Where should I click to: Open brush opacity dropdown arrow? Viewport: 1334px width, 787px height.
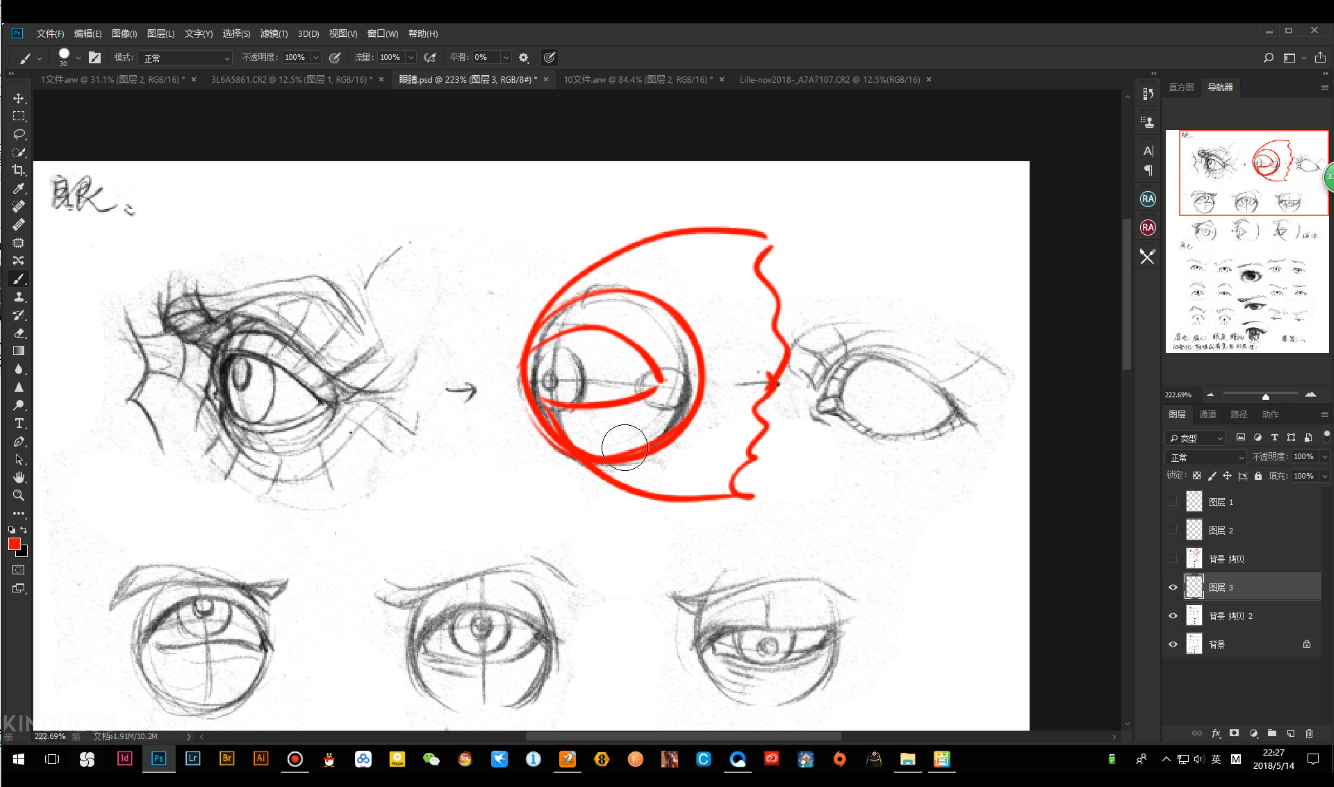tap(316, 58)
